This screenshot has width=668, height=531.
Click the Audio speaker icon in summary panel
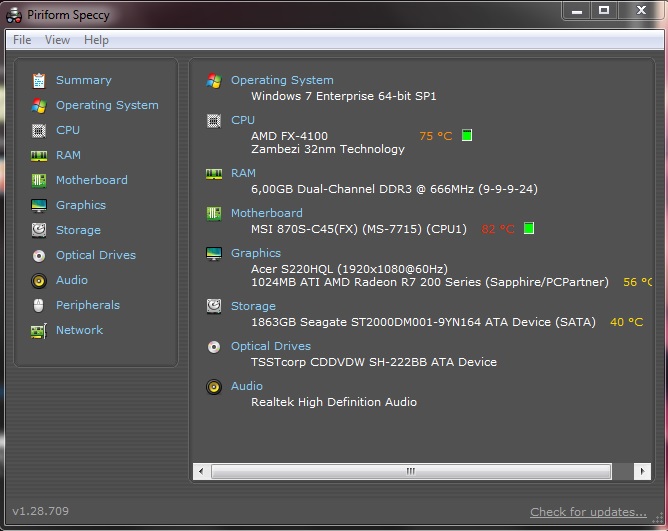(214, 387)
